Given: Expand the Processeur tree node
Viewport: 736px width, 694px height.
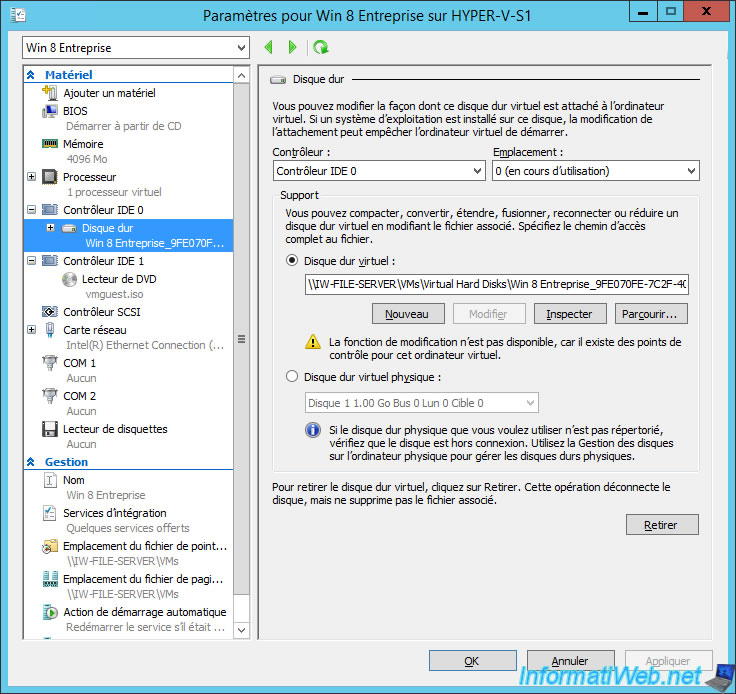Looking at the screenshot, I should coord(31,177).
